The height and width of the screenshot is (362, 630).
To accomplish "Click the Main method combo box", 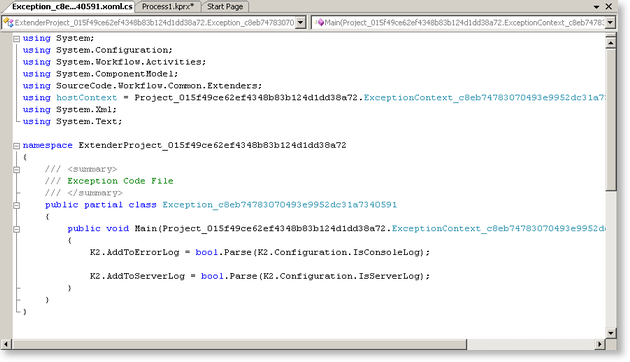I will click(463, 22).
